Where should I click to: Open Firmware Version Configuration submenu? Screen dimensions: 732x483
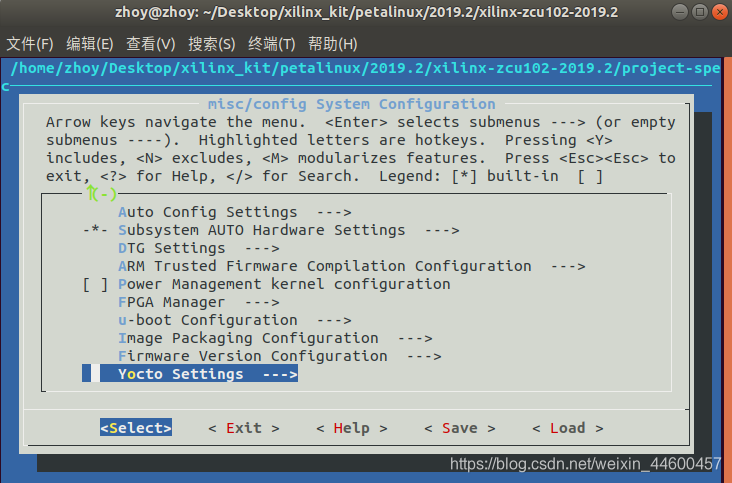[x=280, y=356]
